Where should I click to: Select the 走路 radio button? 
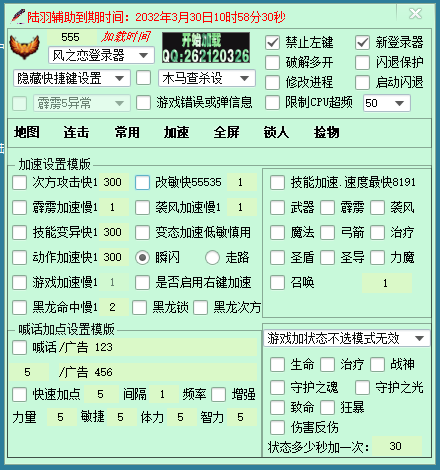click(x=212, y=257)
